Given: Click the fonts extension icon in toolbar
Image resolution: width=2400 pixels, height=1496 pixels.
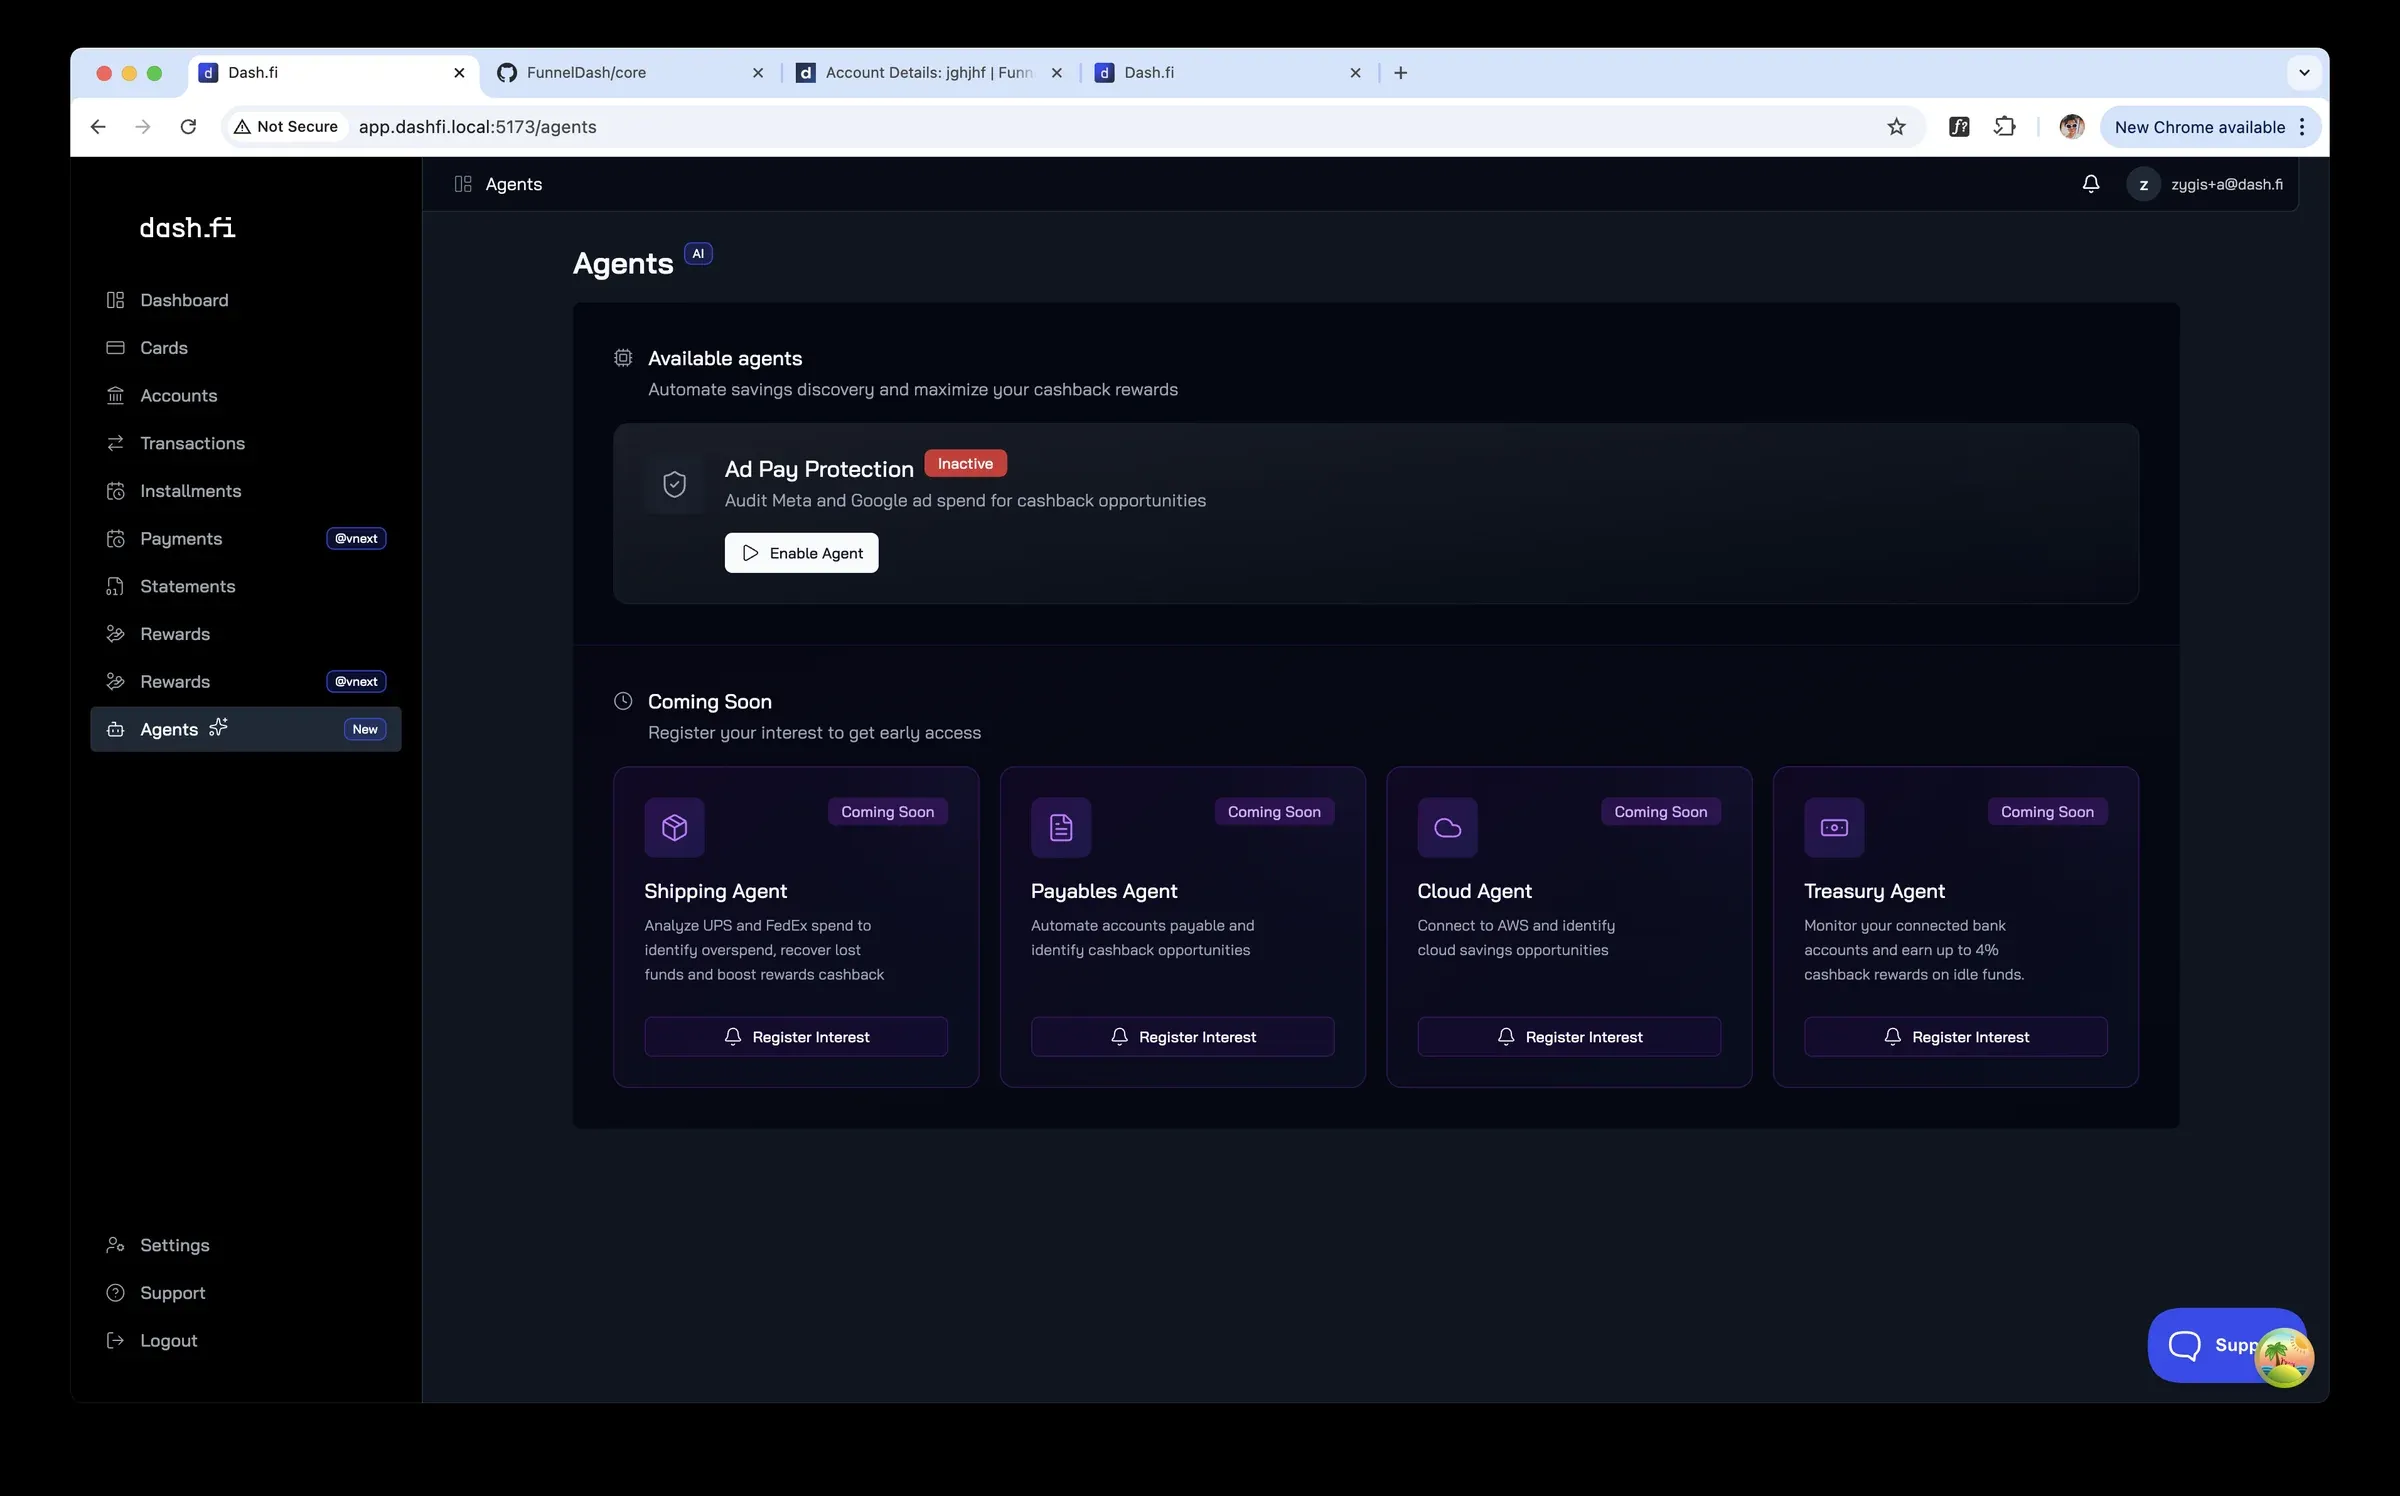Looking at the screenshot, I should point(1959,127).
